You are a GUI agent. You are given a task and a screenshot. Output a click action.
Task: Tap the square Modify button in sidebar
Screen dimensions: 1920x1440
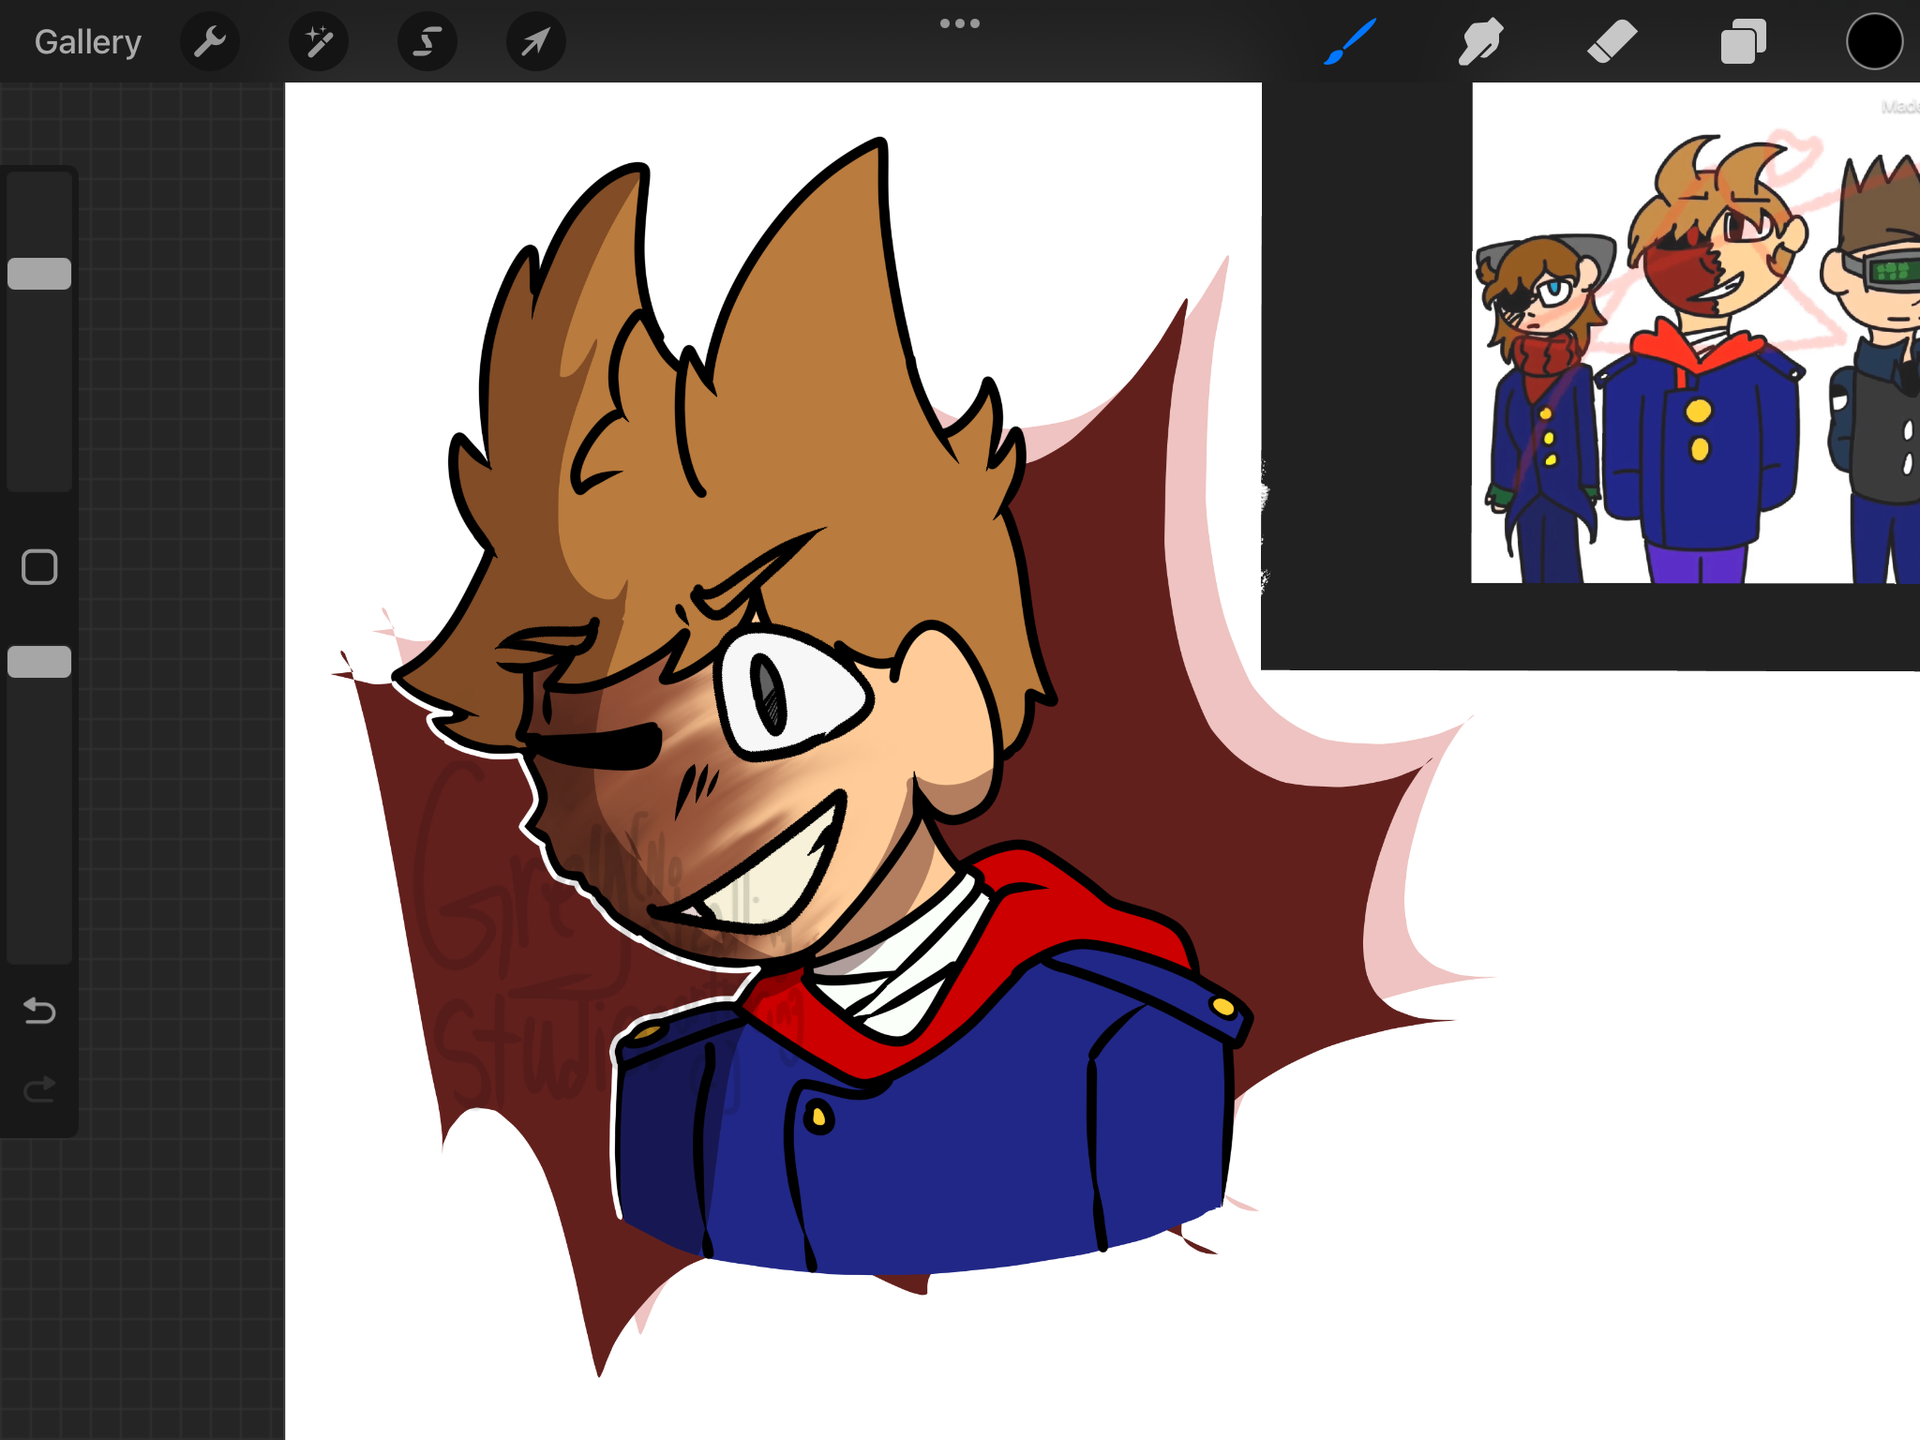tap(39, 567)
